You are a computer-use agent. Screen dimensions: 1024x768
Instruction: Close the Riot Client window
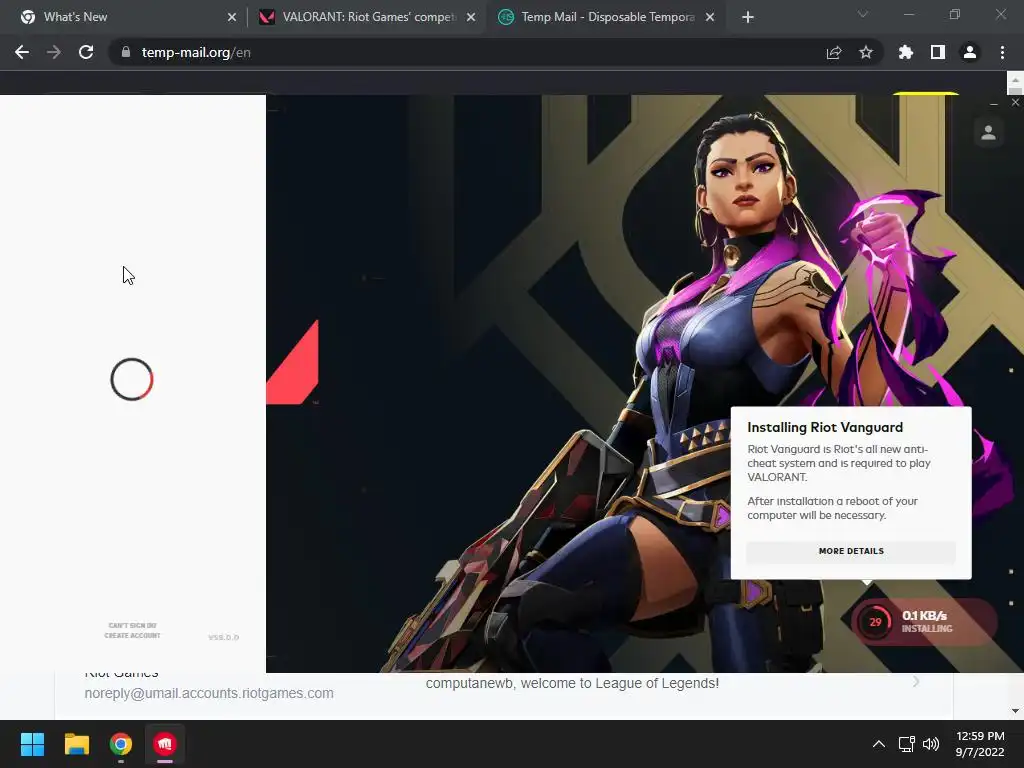pyautogui.click(x=1015, y=103)
